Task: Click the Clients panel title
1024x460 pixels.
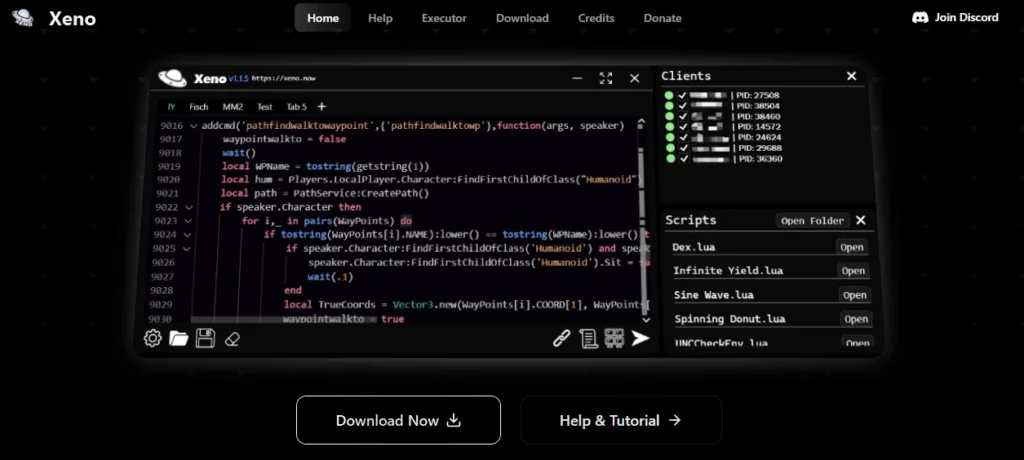Action: tap(686, 76)
